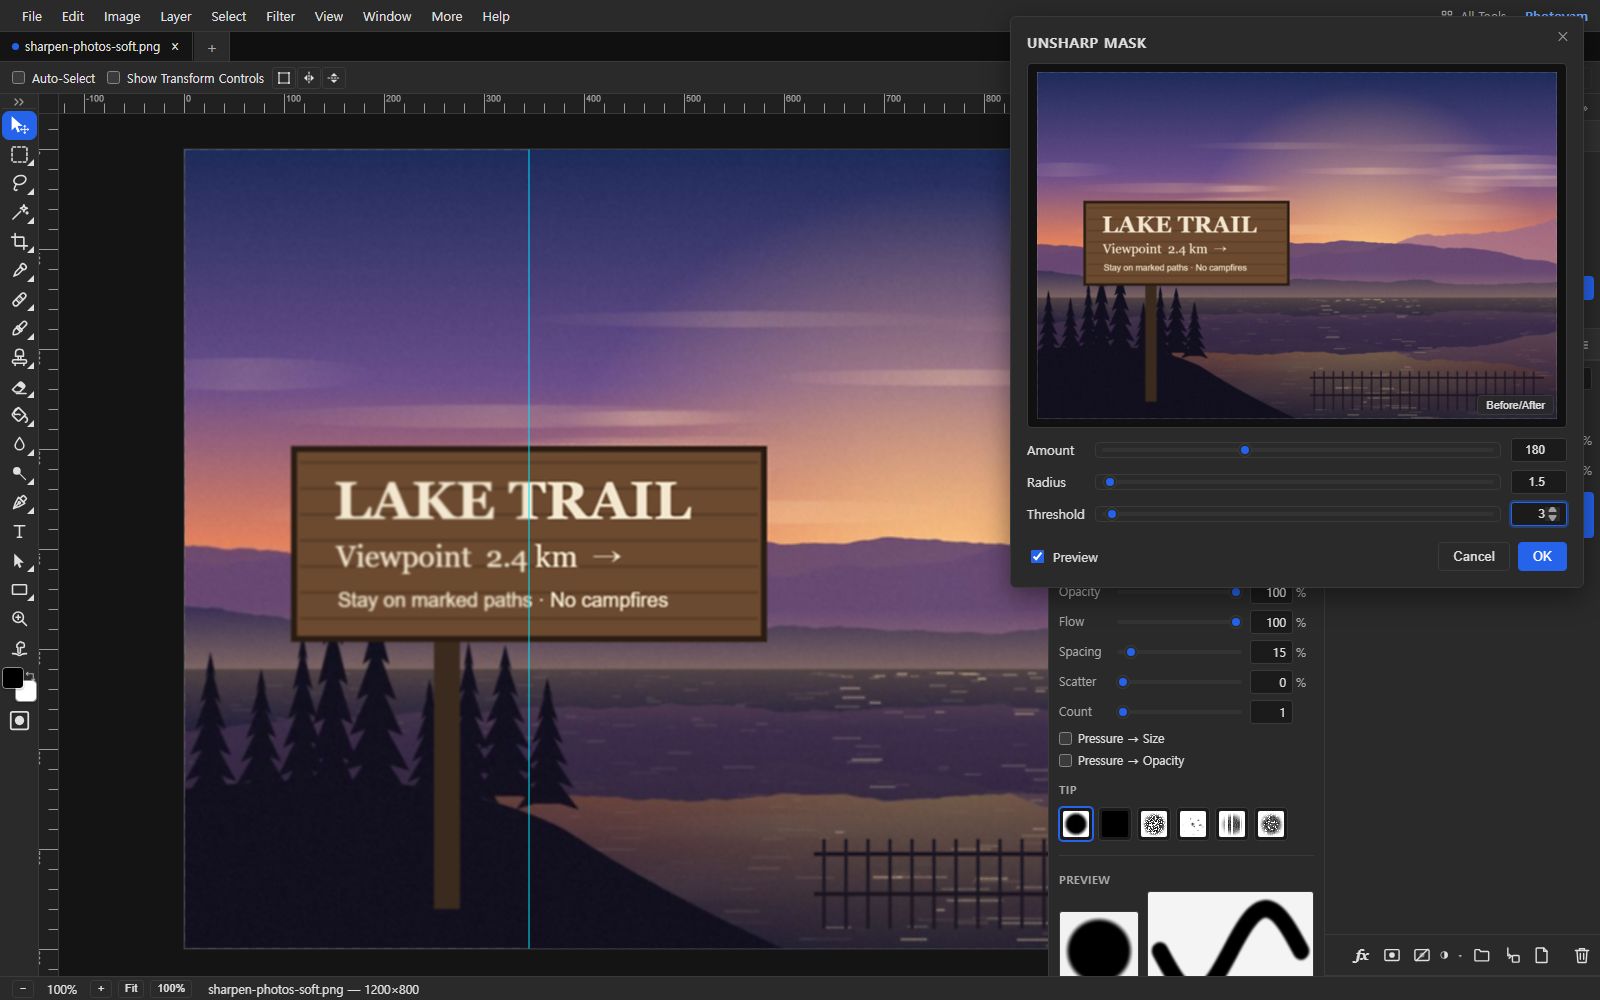1600x1000 pixels.
Task: Select the Clone Stamp tool
Action: 19,357
